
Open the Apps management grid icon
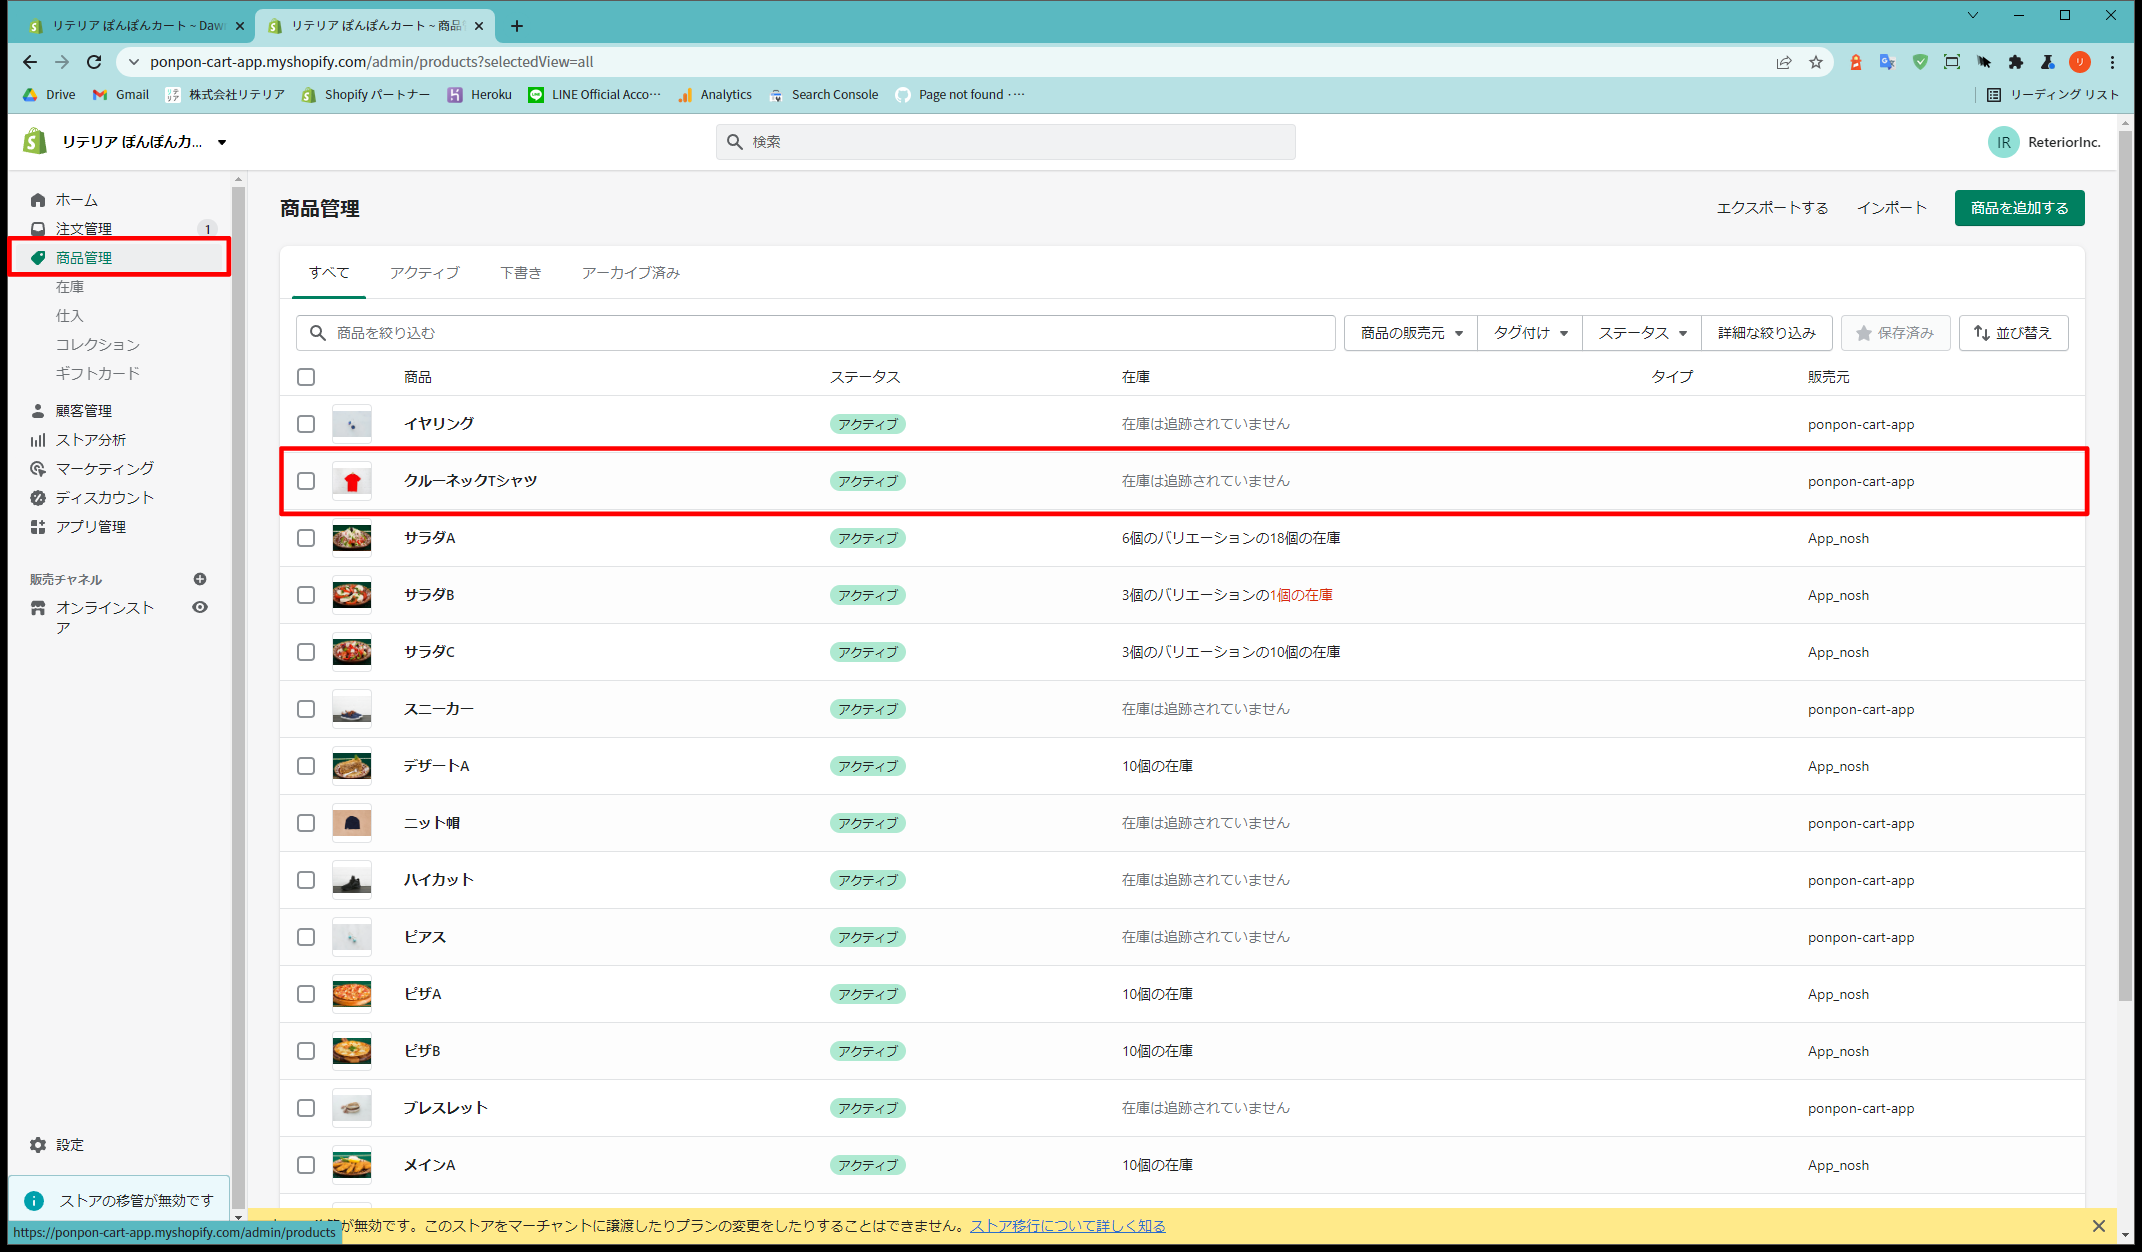coord(38,527)
